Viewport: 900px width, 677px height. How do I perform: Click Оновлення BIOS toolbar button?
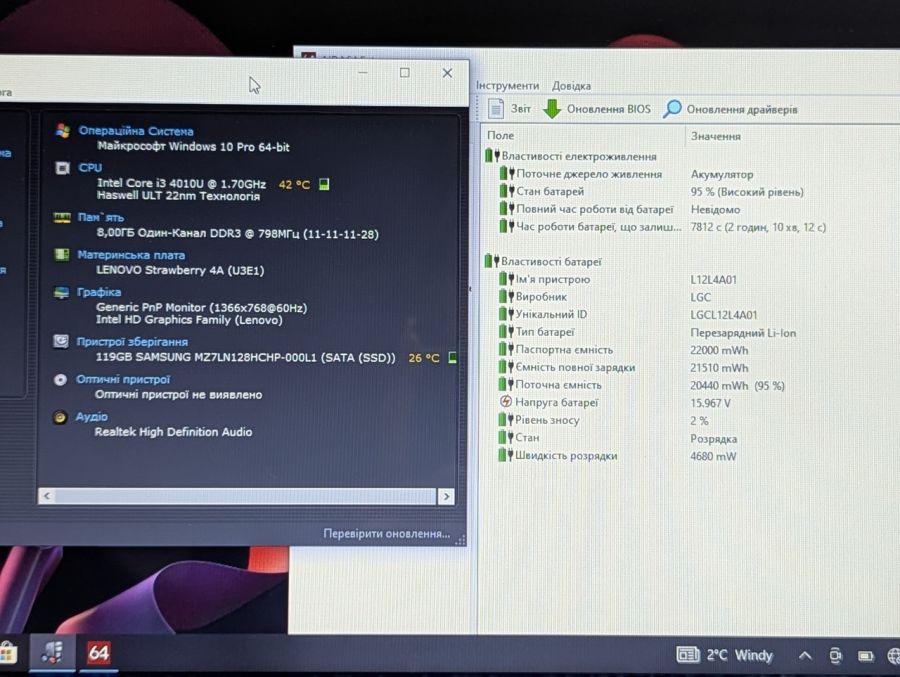596,109
